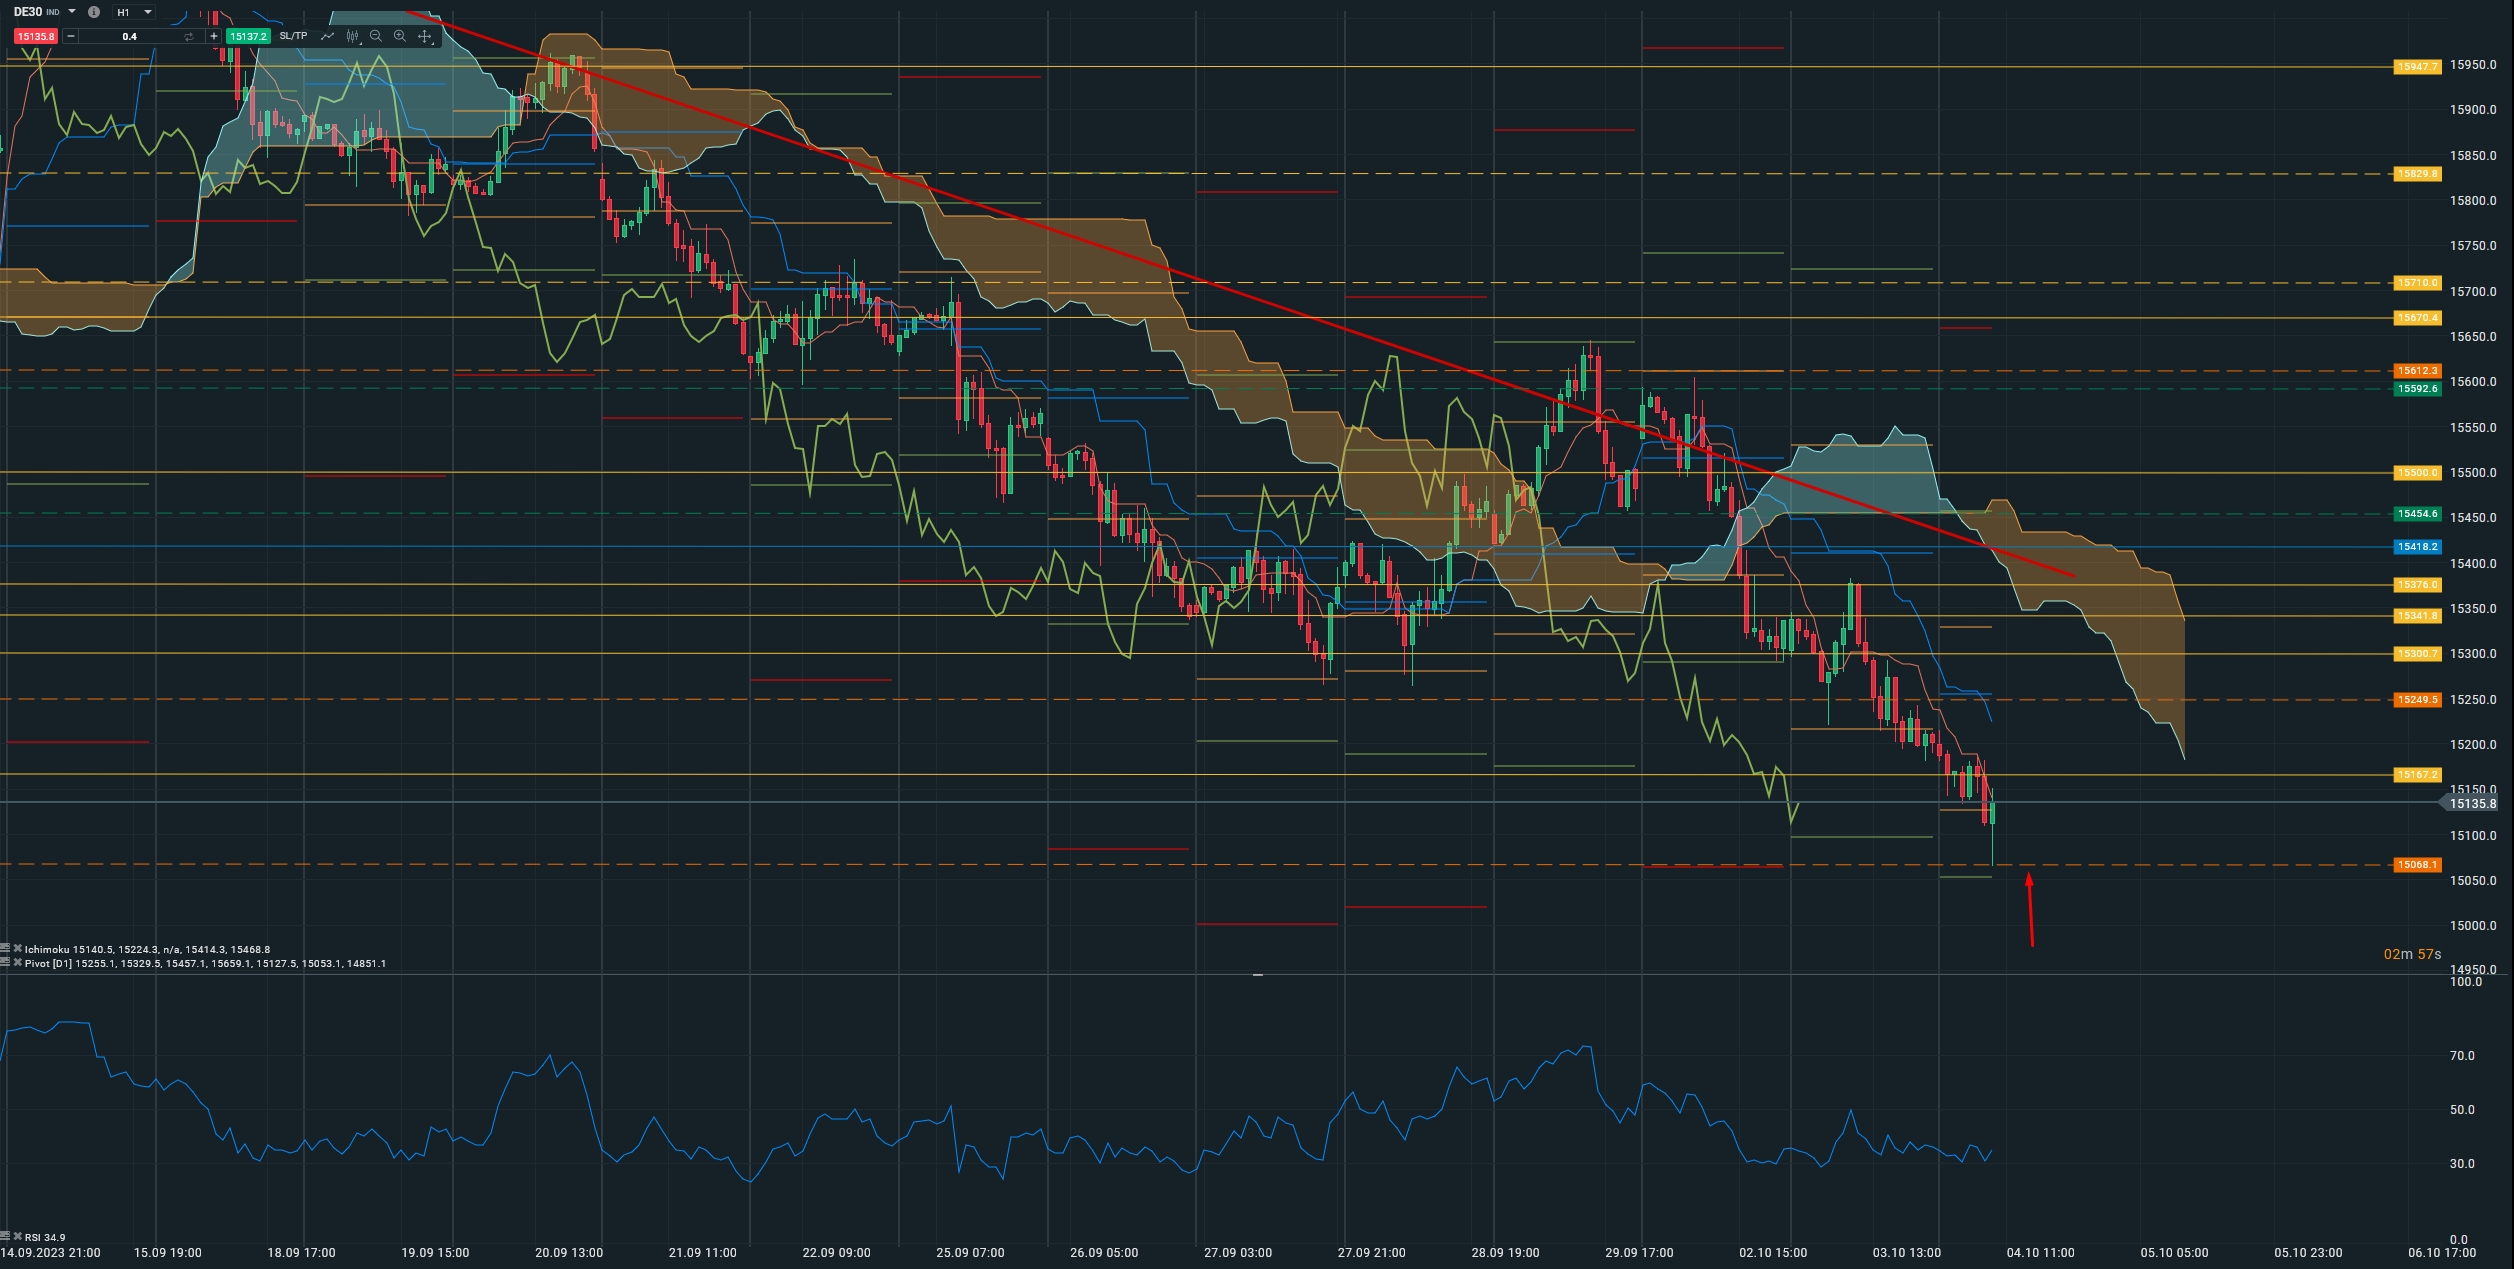This screenshot has width=2514, height=1269.
Task: Click the volume input field 0.4
Action: click(x=129, y=36)
